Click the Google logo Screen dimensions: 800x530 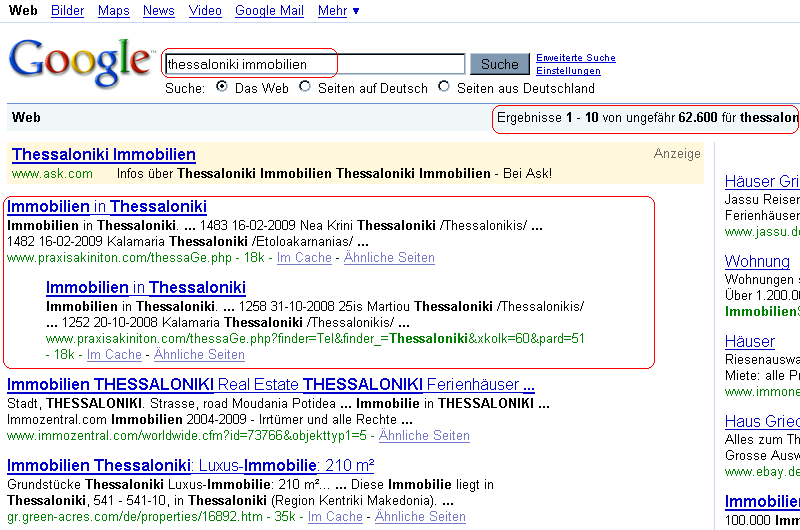click(80, 63)
